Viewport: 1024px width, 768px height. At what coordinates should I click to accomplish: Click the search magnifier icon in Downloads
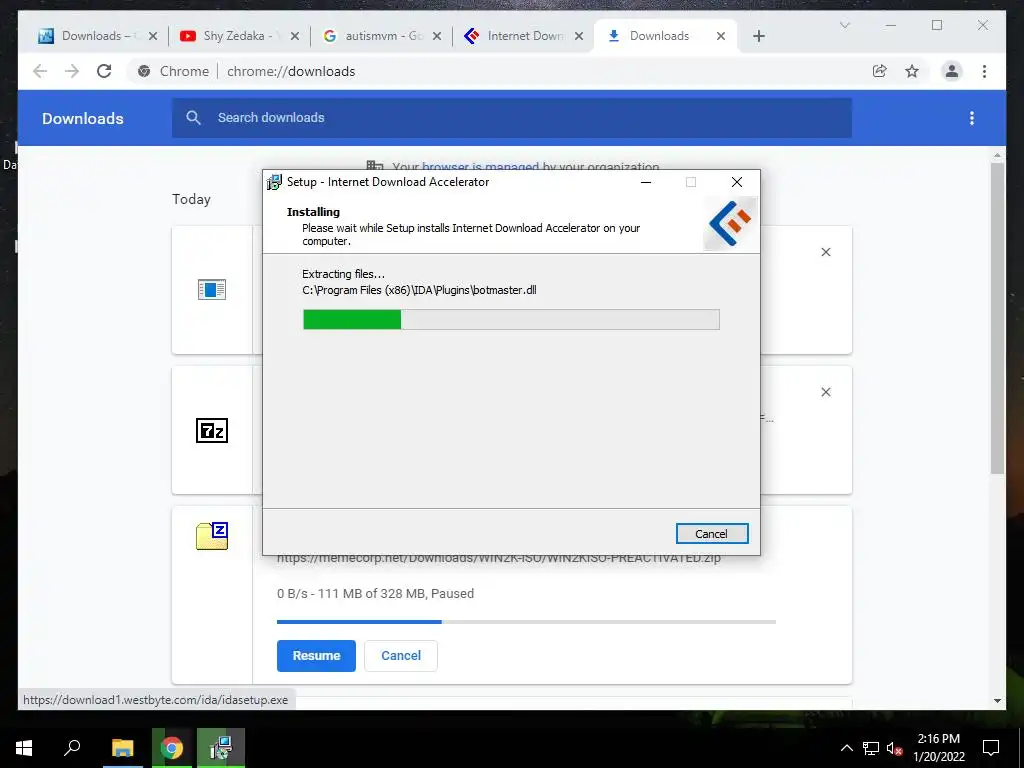pyautogui.click(x=193, y=118)
